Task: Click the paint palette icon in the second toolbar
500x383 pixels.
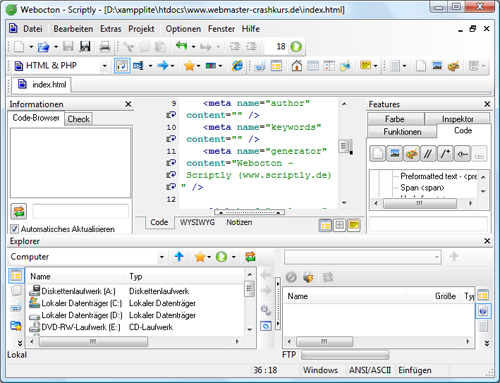Action: 453,66
